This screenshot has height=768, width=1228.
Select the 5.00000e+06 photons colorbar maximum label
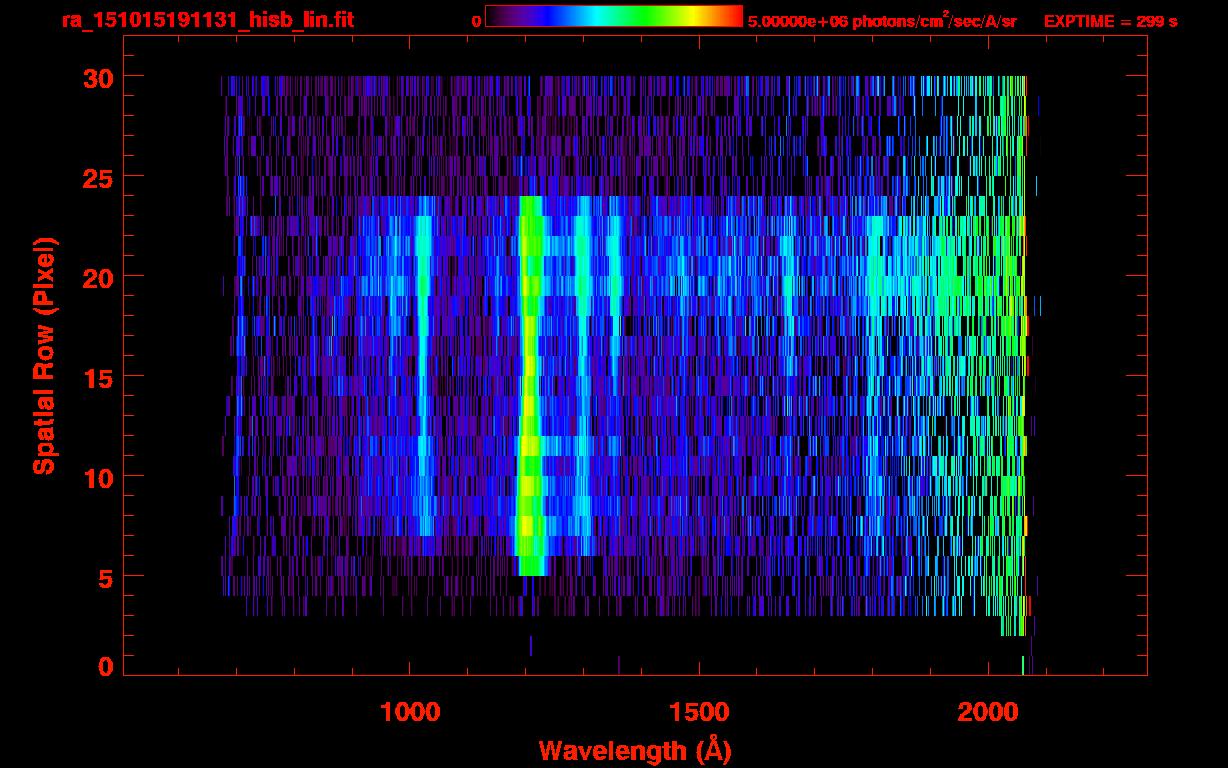[x=881, y=21]
